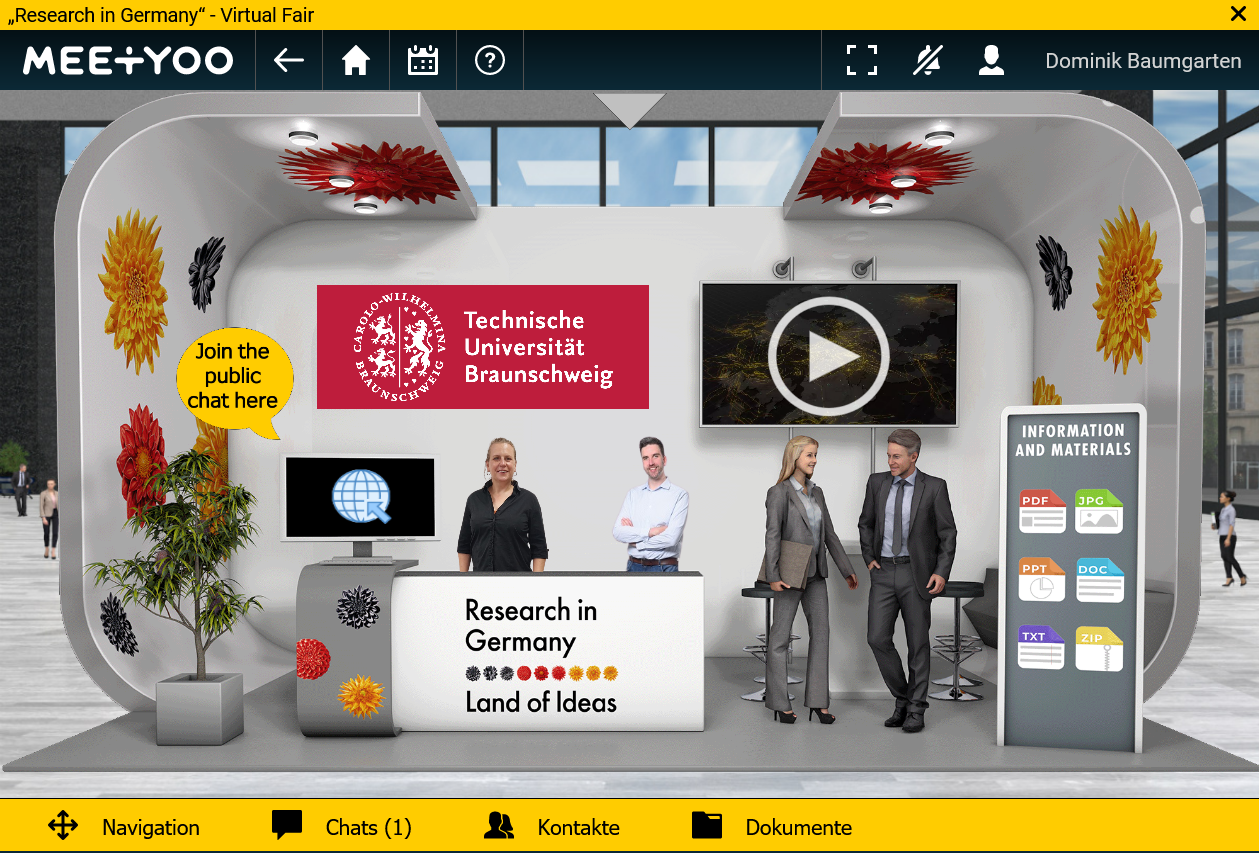Click the Join the public chat bubble
Image resolution: width=1259 pixels, height=853 pixels.
point(234,383)
